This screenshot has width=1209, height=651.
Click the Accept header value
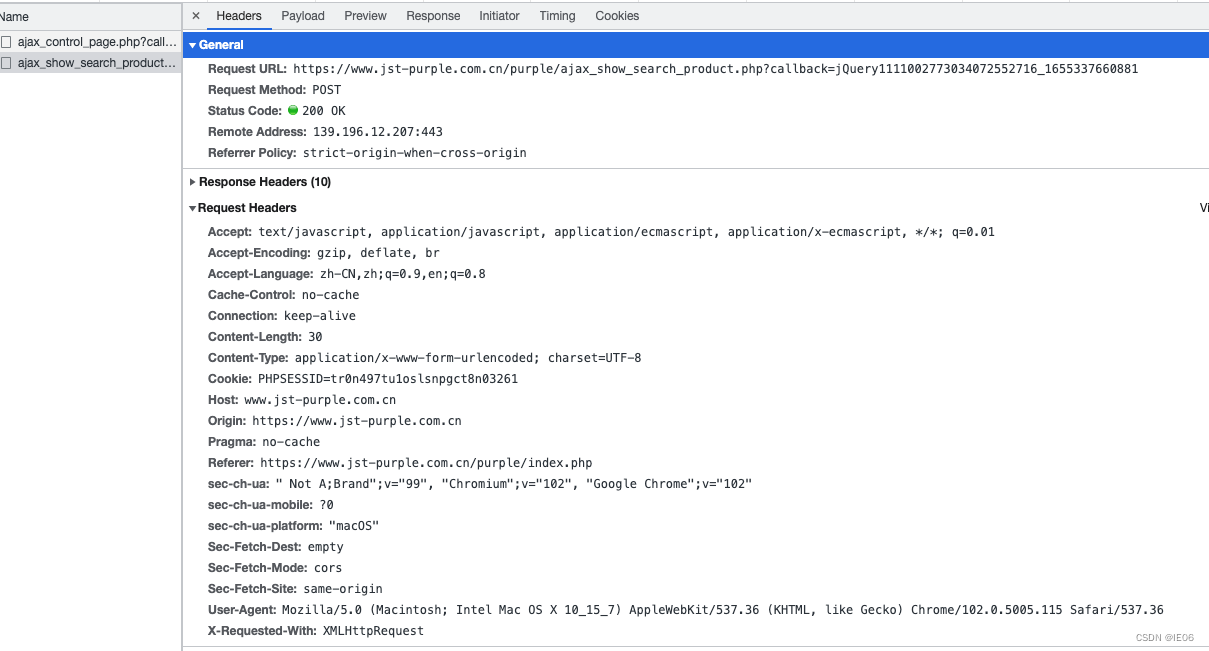pyautogui.click(x=626, y=232)
